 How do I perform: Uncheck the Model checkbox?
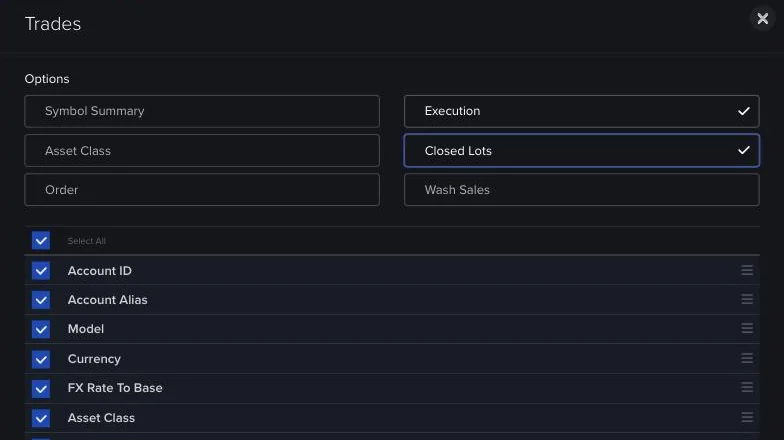(41, 329)
